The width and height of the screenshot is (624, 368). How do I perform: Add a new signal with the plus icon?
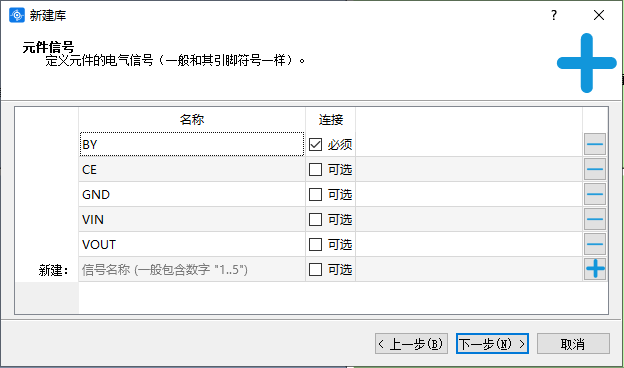coord(595,269)
